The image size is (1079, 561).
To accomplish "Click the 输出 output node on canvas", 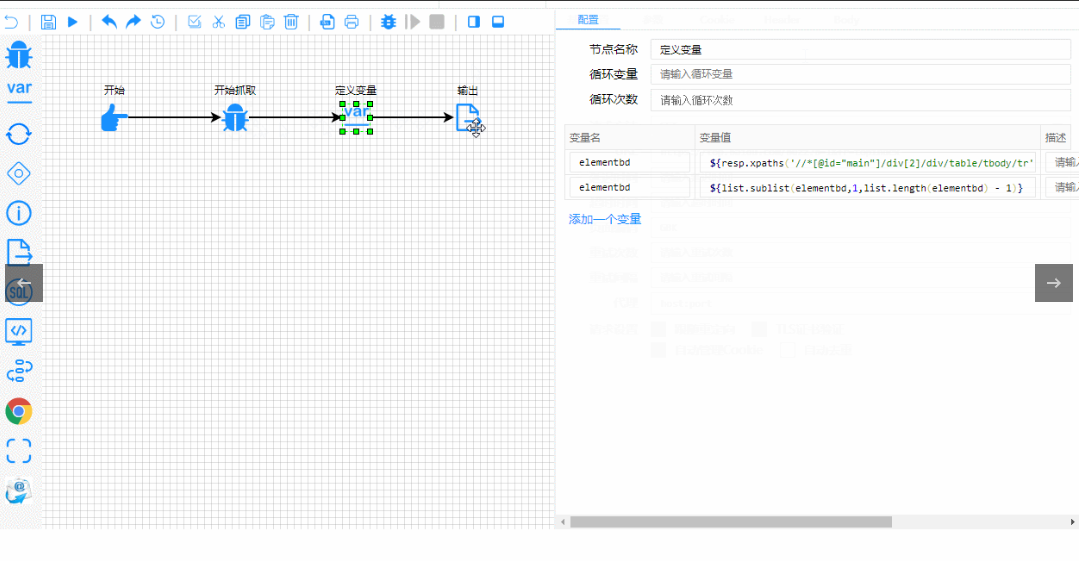I will pyautogui.click(x=468, y=118).
